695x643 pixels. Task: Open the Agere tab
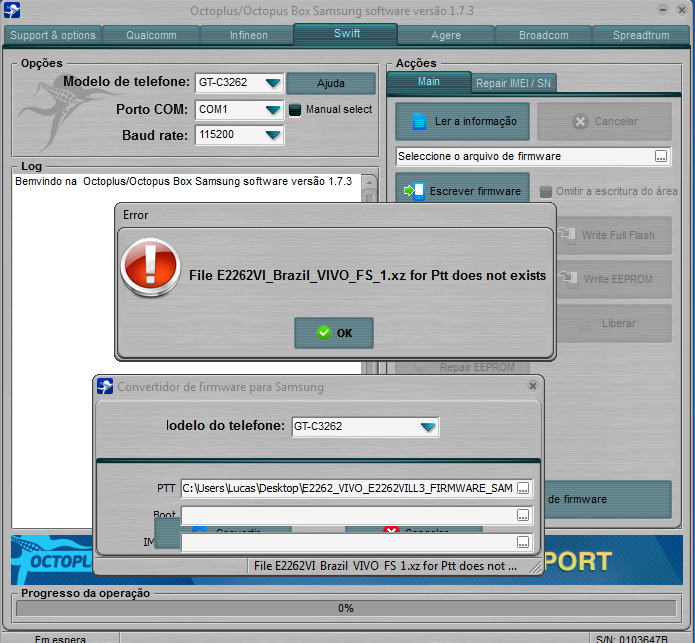point(446,35)
